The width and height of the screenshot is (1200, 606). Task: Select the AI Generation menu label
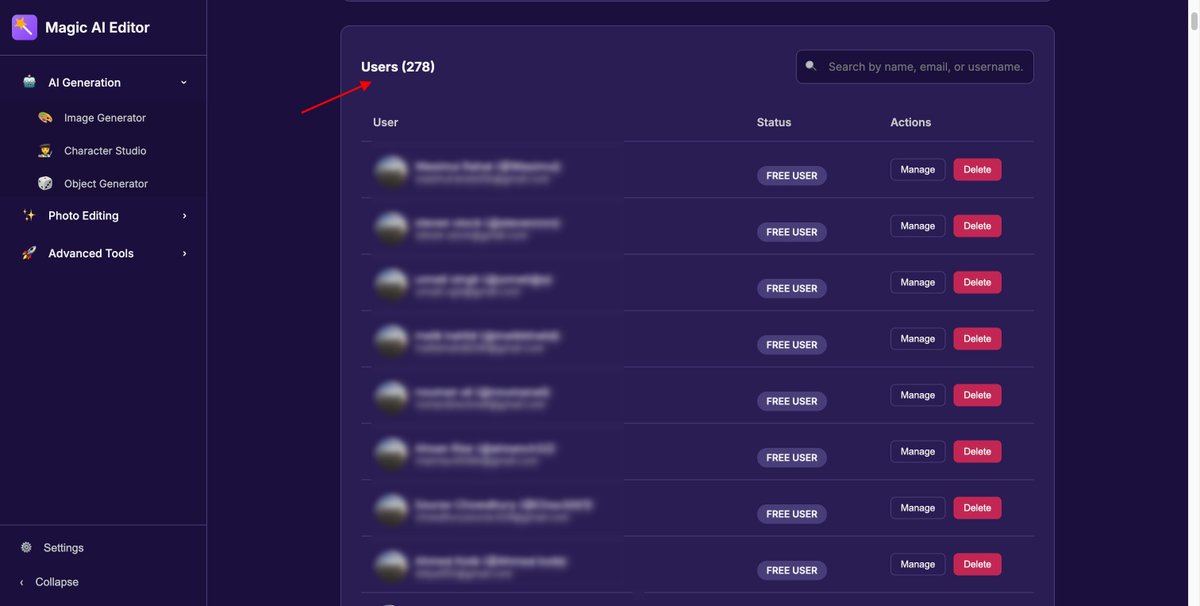85,82
